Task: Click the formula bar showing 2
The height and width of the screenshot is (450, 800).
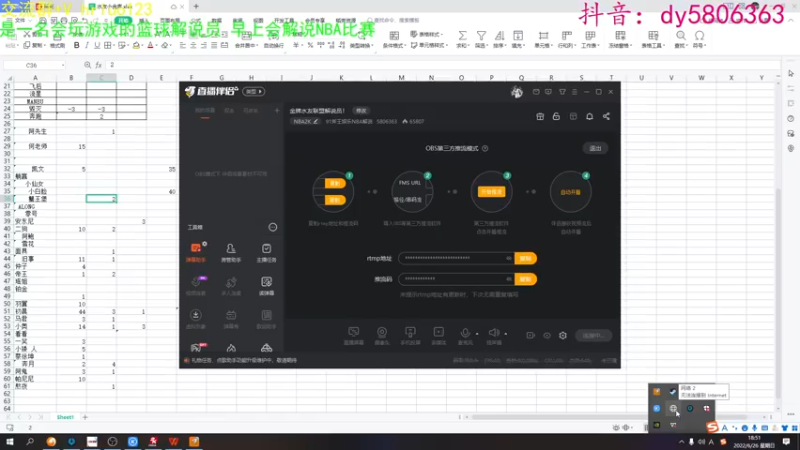Action: pos(442,65)
